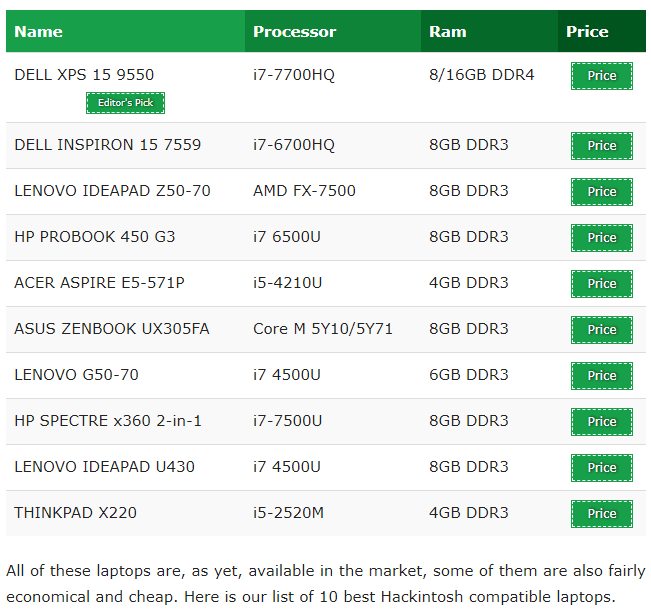The height and width of the screenshot is (614, 651).
Task: Select the Processor column header
Action: [x=294, y=32]
